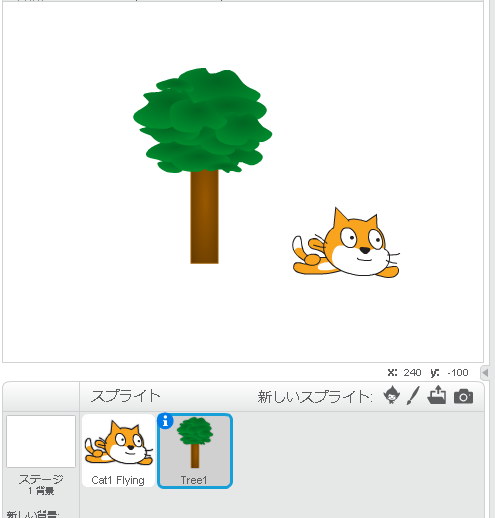495x518 pixels.
Task: Collapse the stage with the small triangle arrow
Action: coord(485,373)
